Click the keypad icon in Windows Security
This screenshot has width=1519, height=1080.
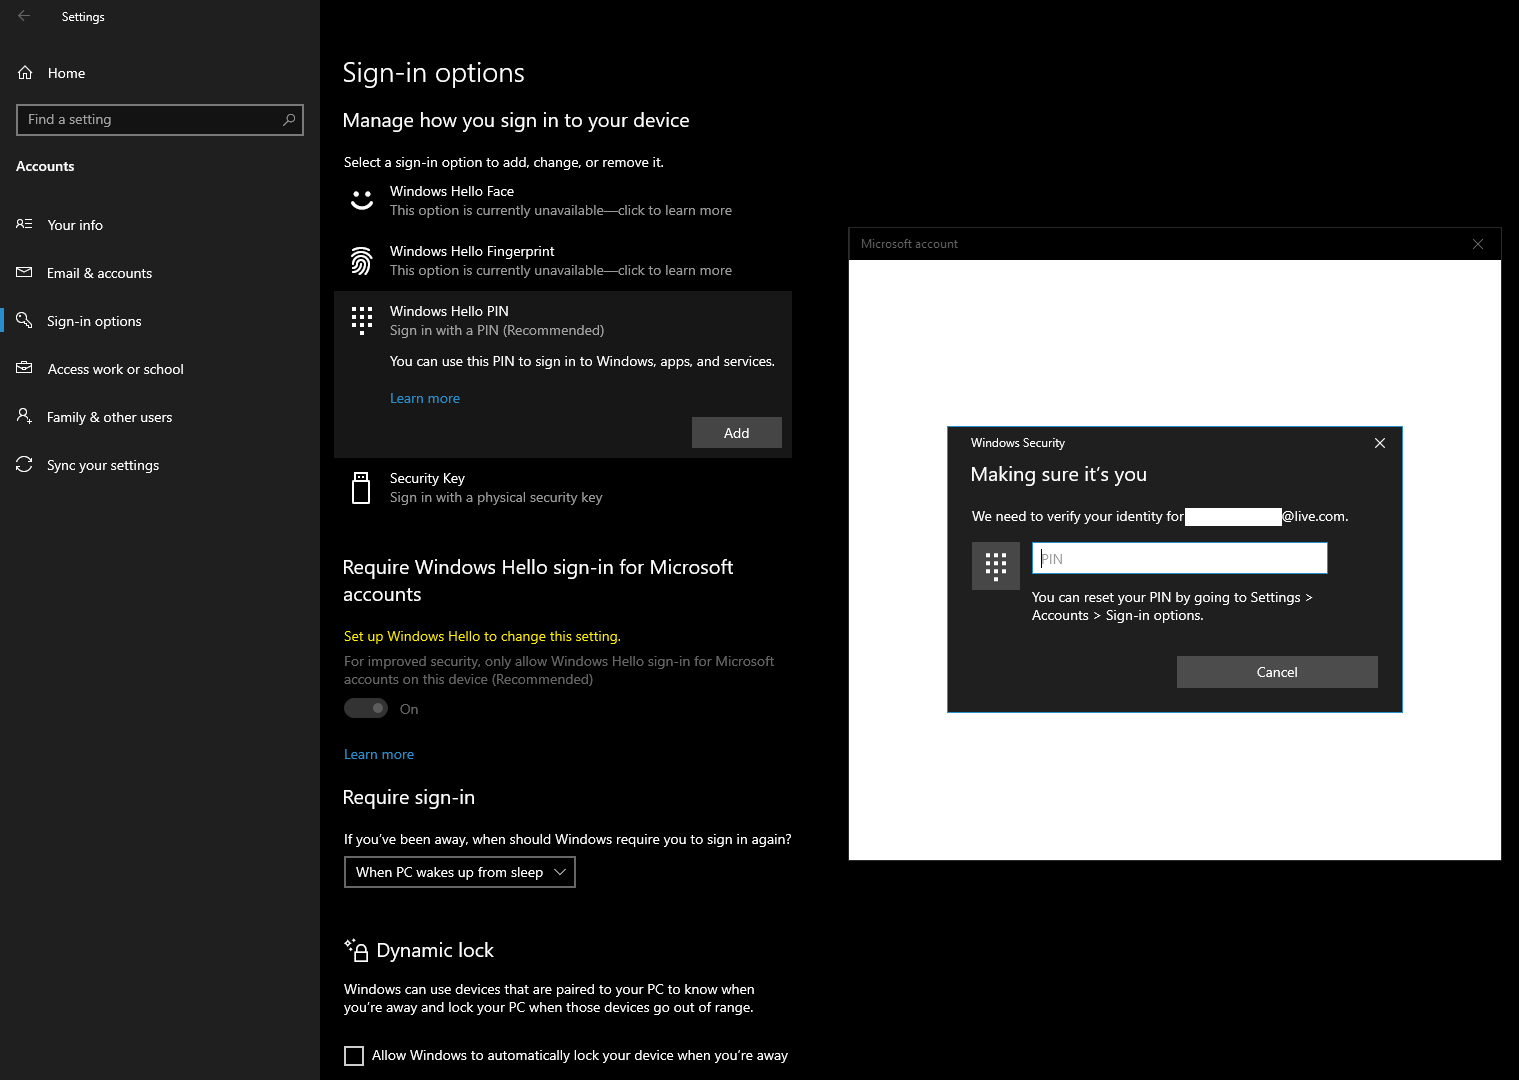click(996, 566)
